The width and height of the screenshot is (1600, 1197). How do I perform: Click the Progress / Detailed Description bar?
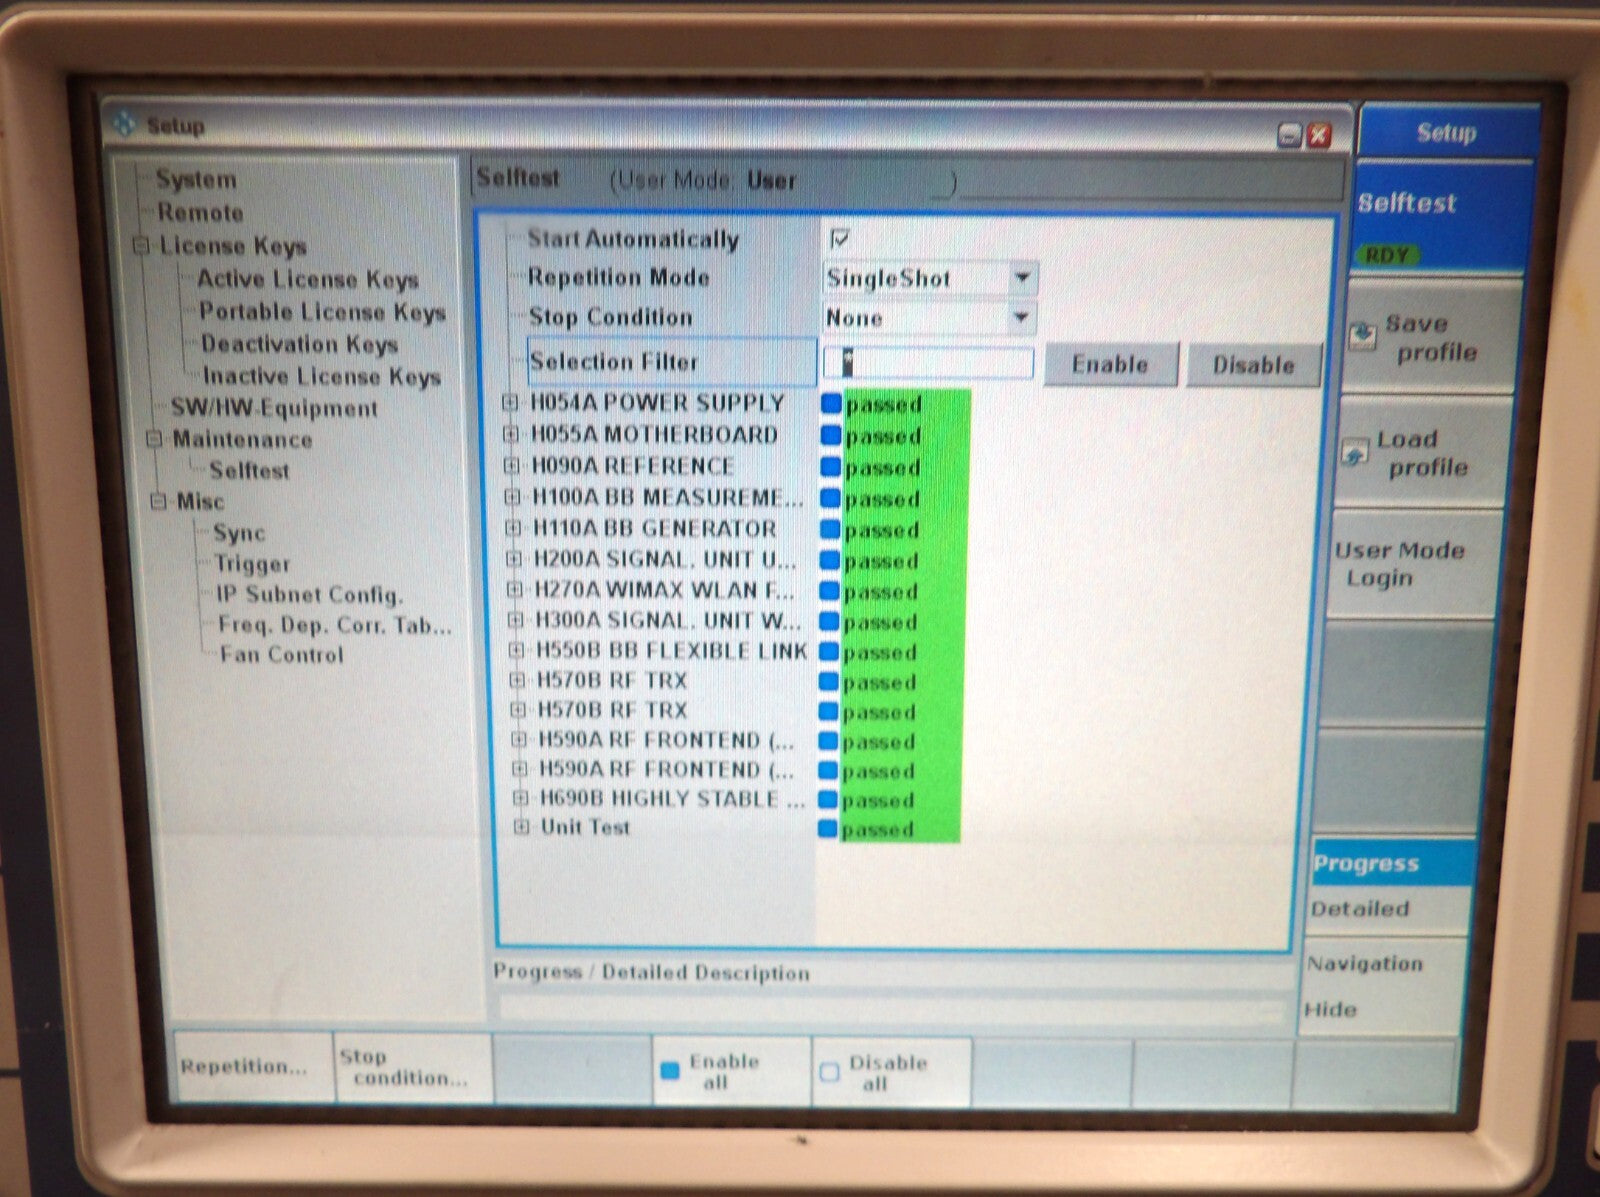tap(891, 1008)
